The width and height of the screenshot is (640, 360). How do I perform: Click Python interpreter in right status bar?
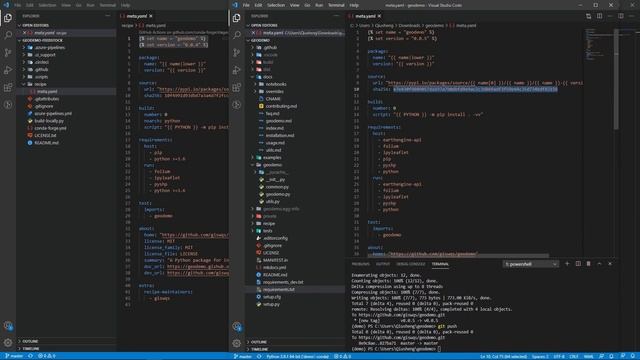[x=297, y=356]
